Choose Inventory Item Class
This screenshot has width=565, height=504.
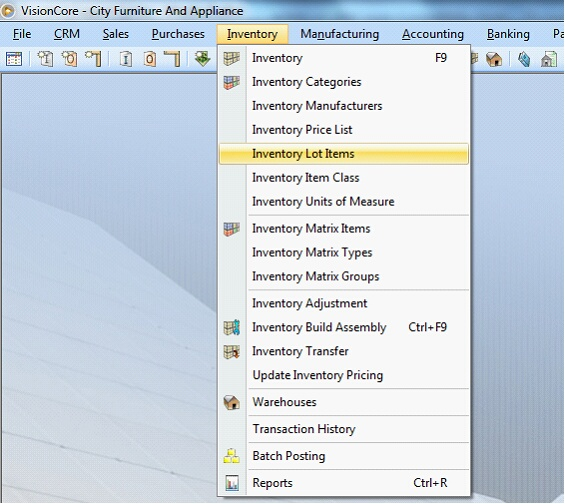[x=344, y=178]
